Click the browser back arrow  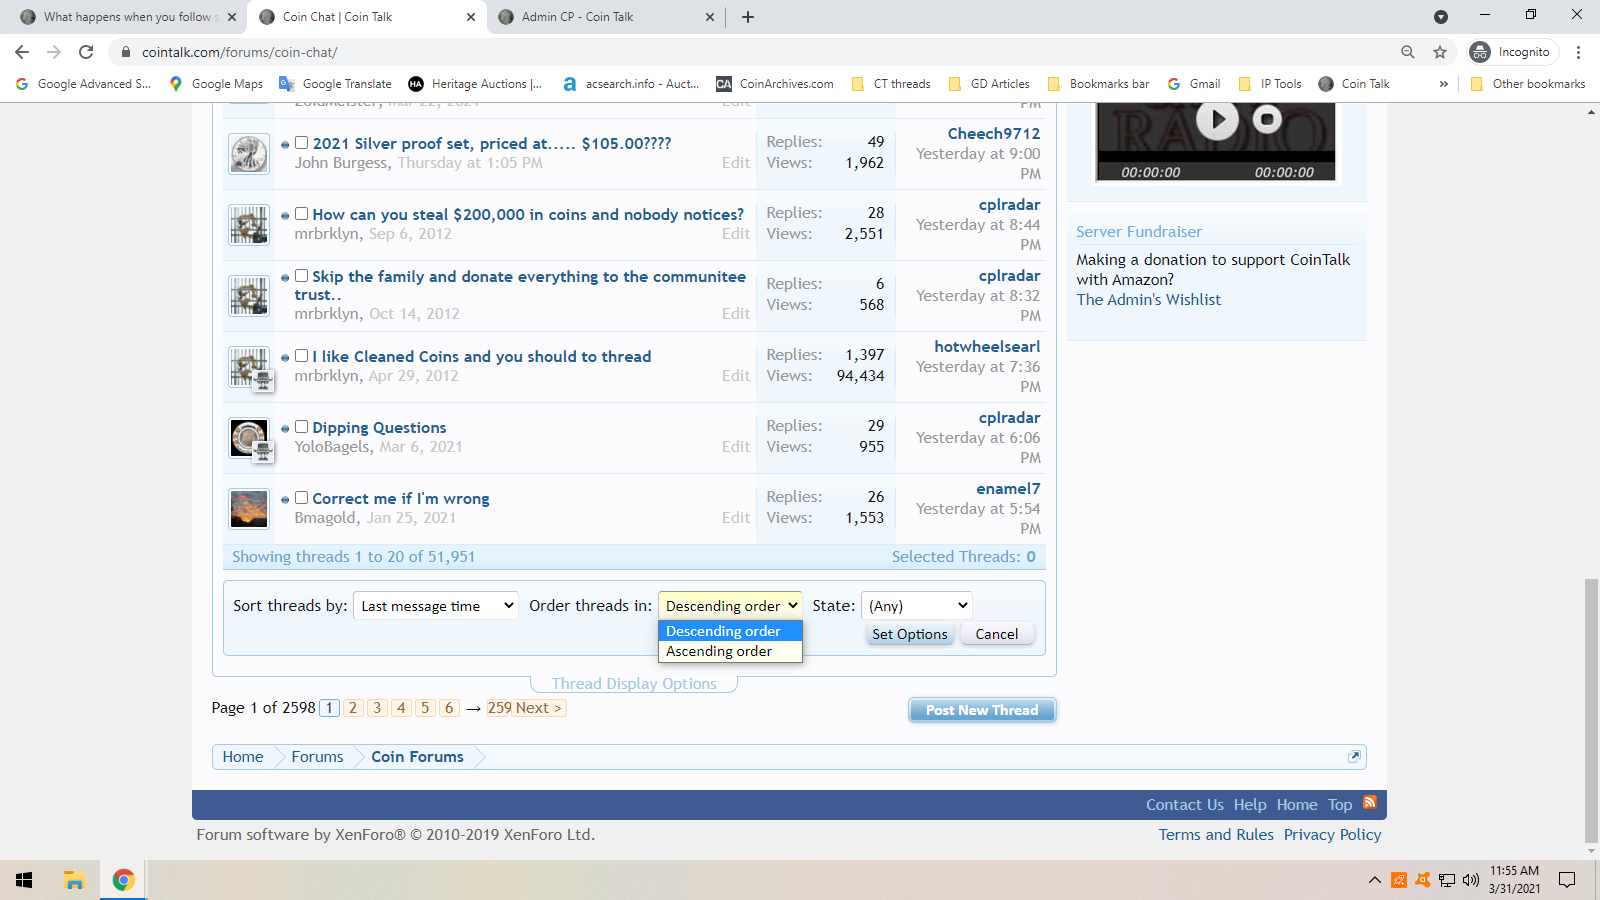pyautogui.click(x=22, y=52)
